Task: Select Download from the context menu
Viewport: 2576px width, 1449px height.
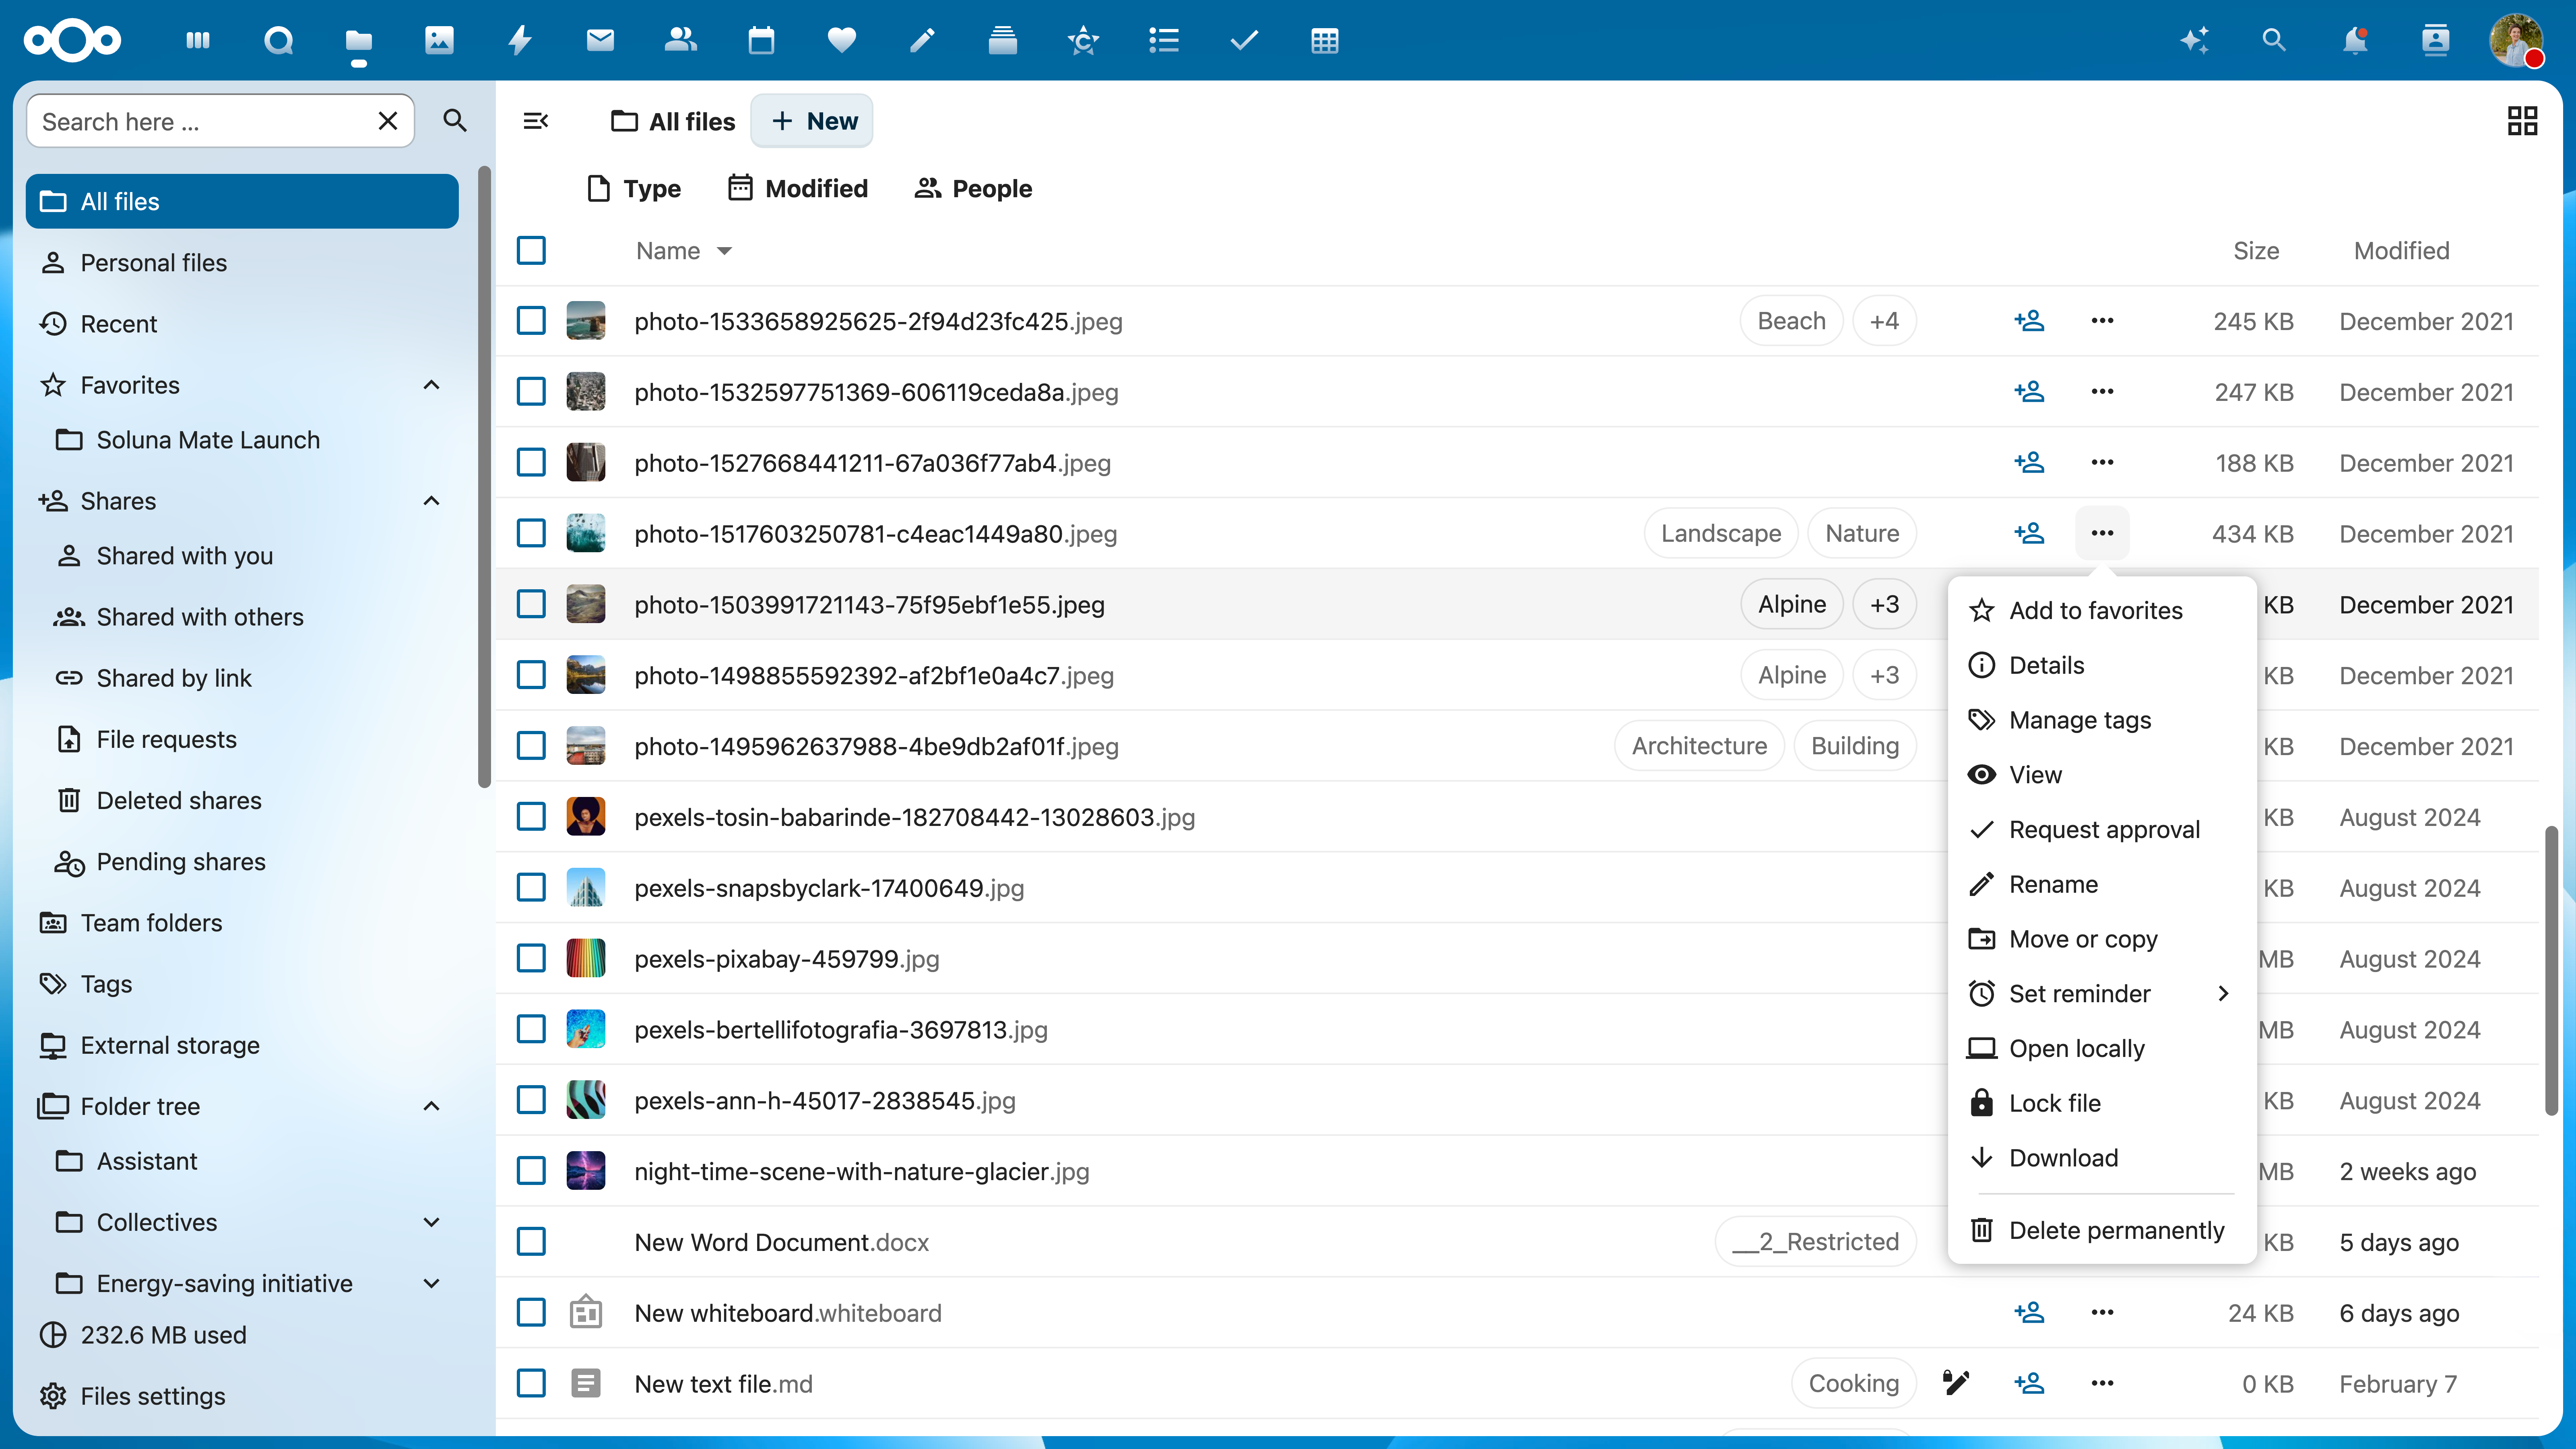Action: tap(2064, 1157)
